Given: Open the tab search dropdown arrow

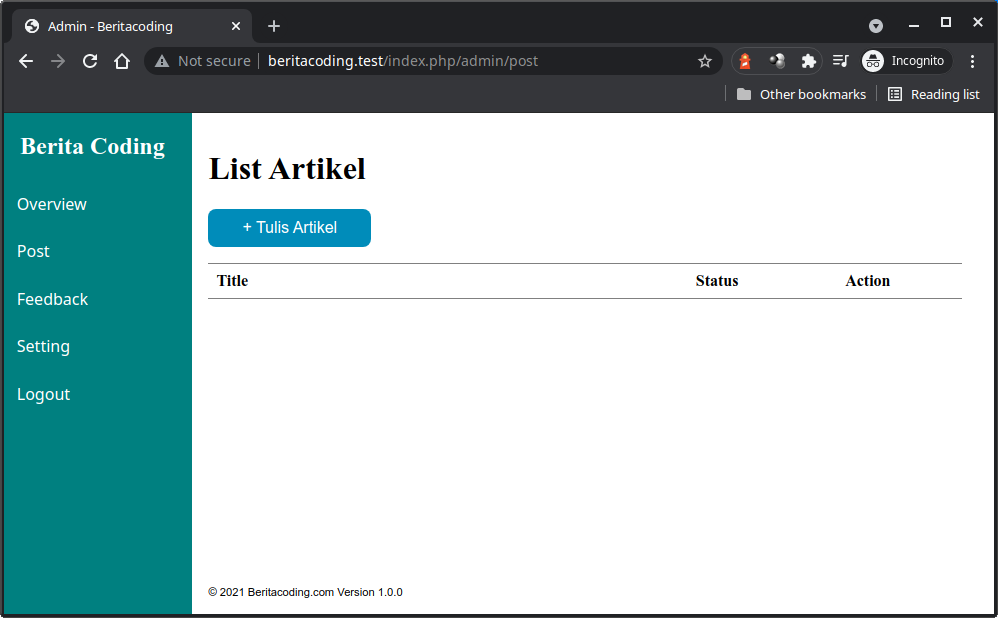Looking at the screenshot, I should click(876, 26).
